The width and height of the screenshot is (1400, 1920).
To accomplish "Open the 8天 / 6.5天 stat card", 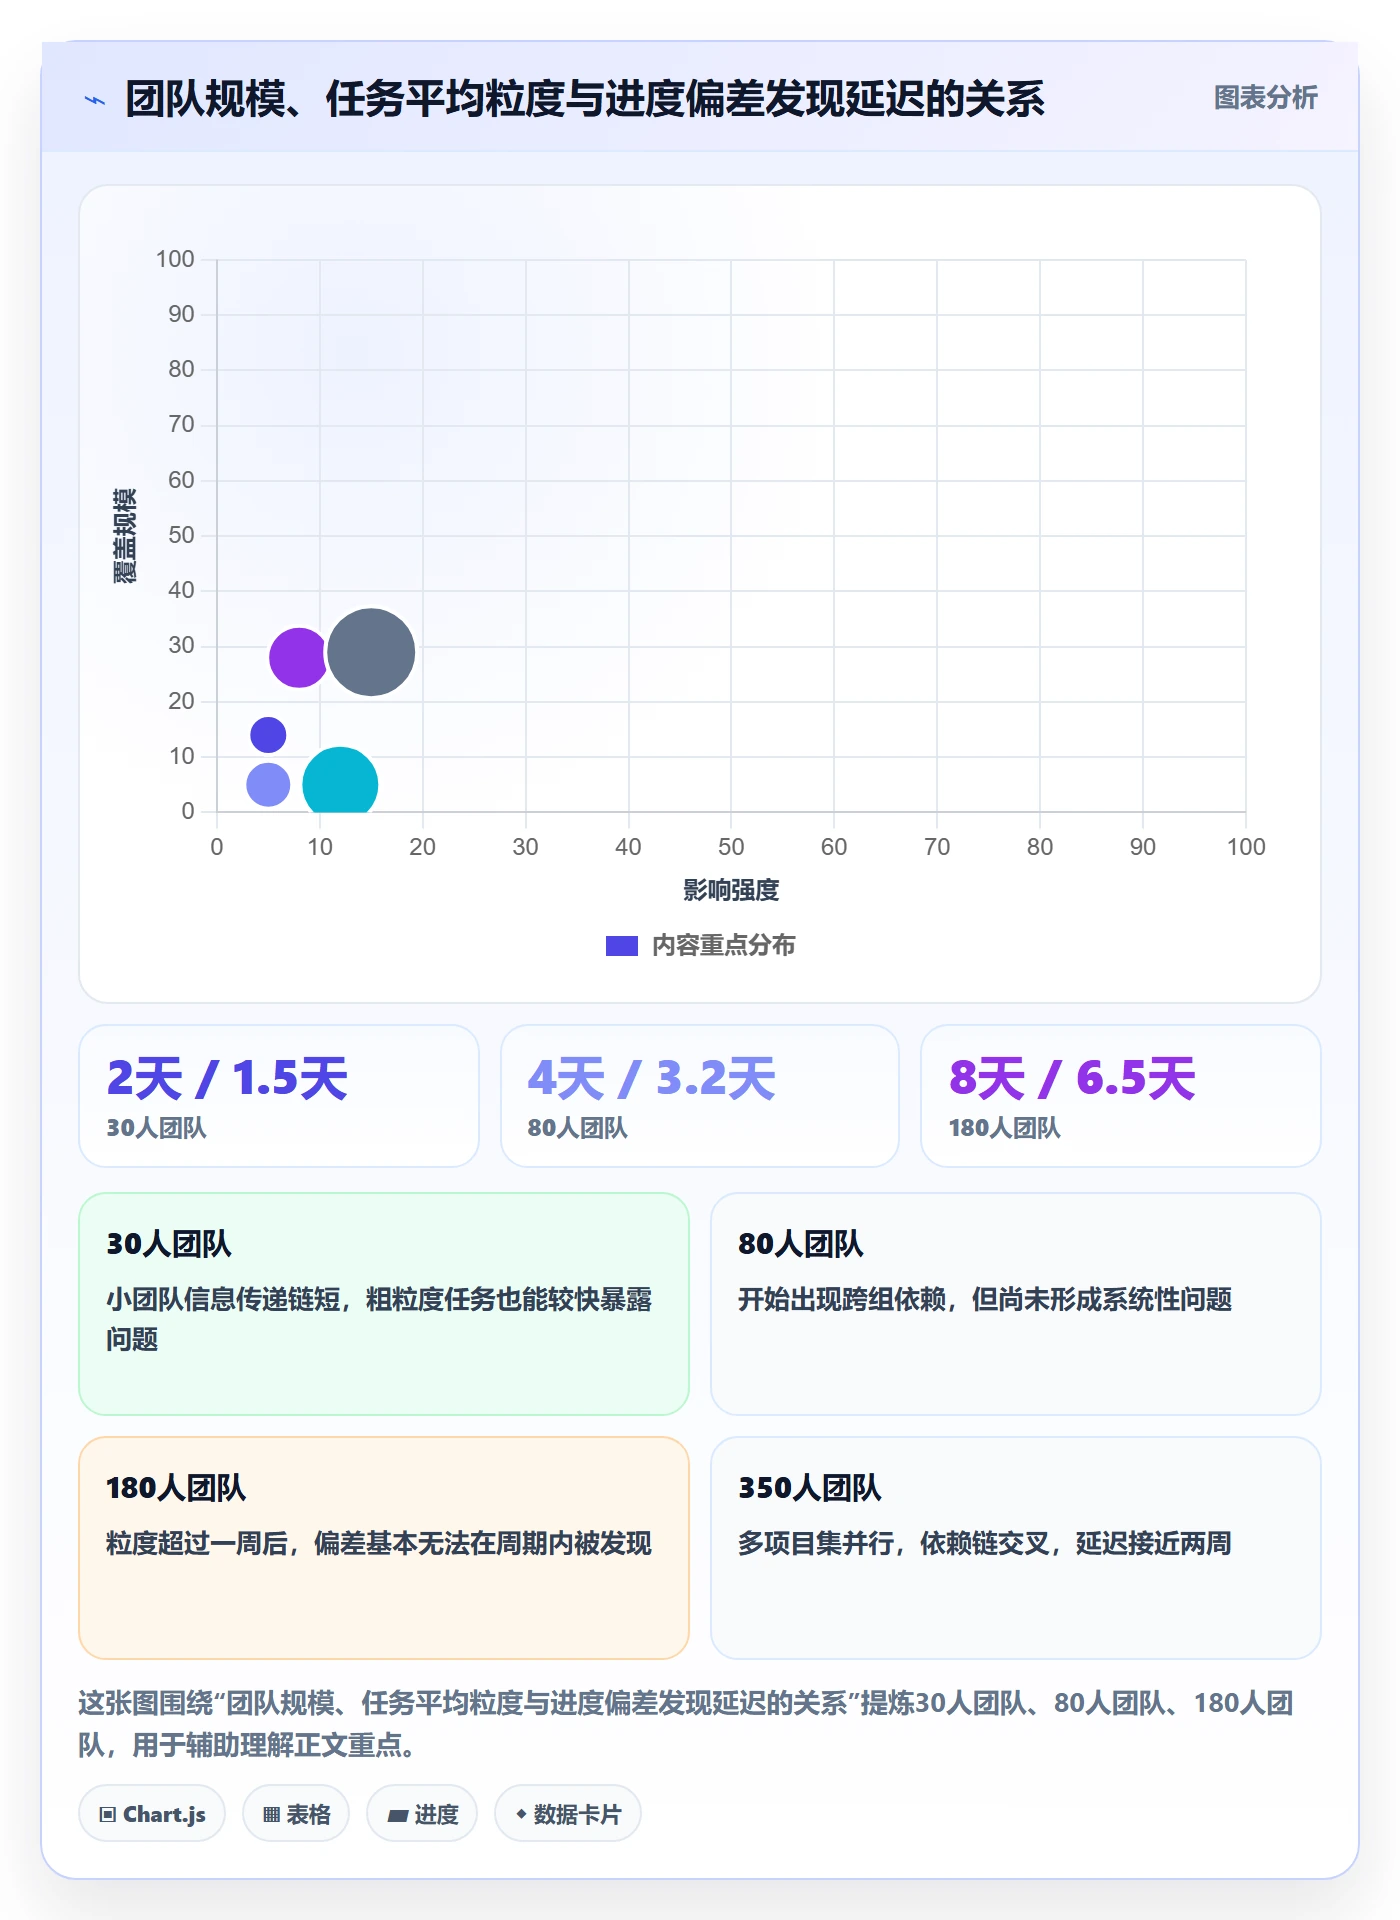I will [1121, 1096].
